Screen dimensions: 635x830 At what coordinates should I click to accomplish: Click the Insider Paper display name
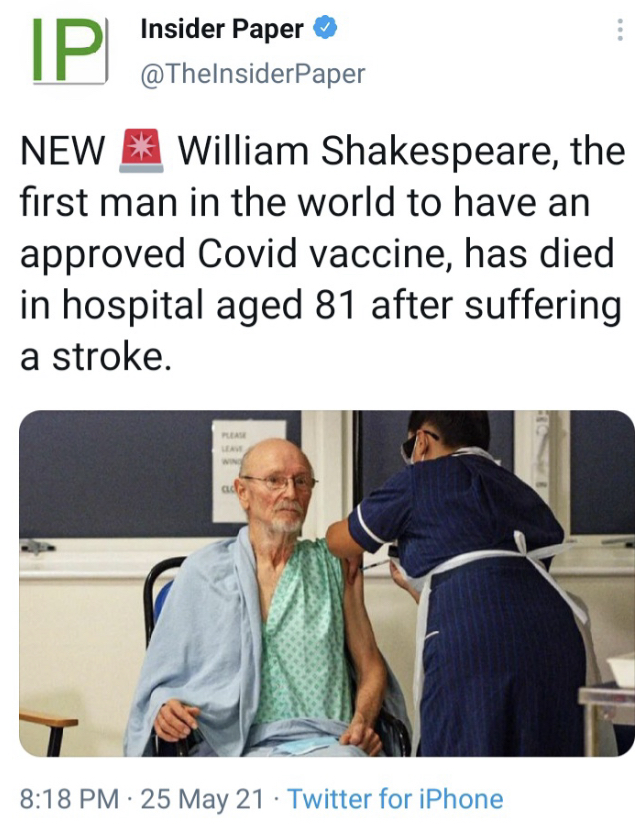(222, 29)
